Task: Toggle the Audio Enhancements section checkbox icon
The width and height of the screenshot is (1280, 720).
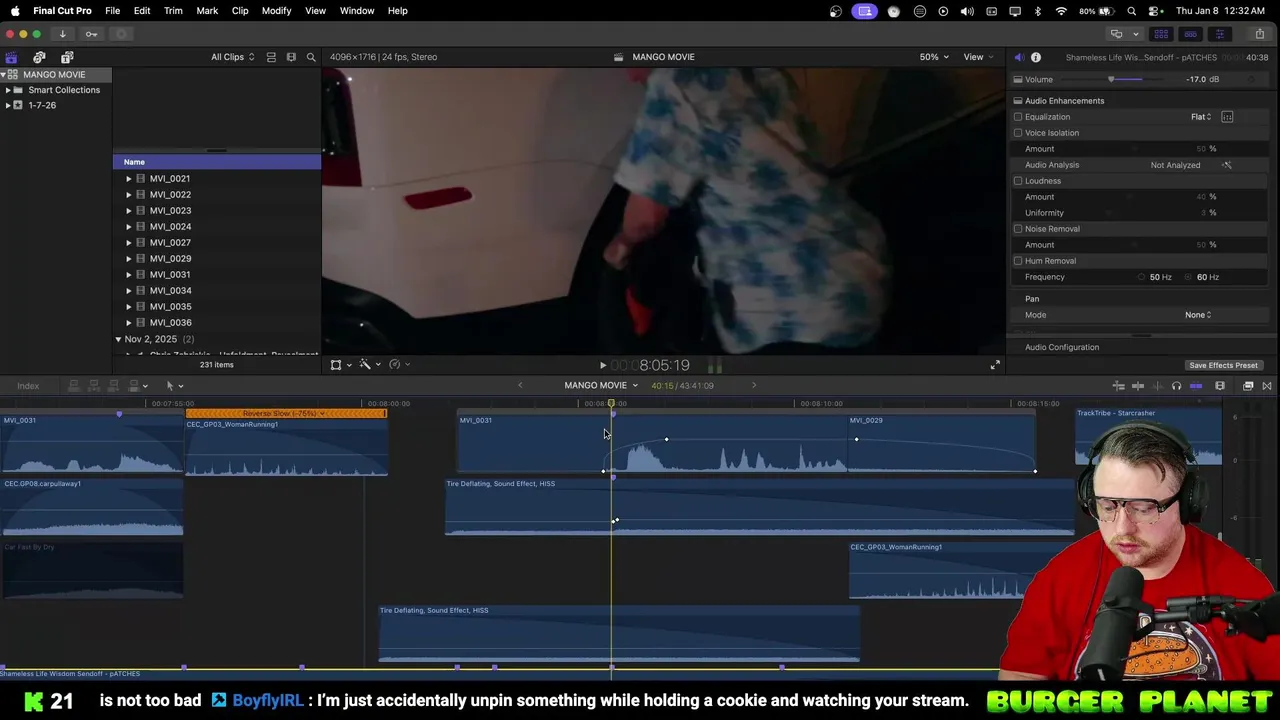Action: (1018, 101)
